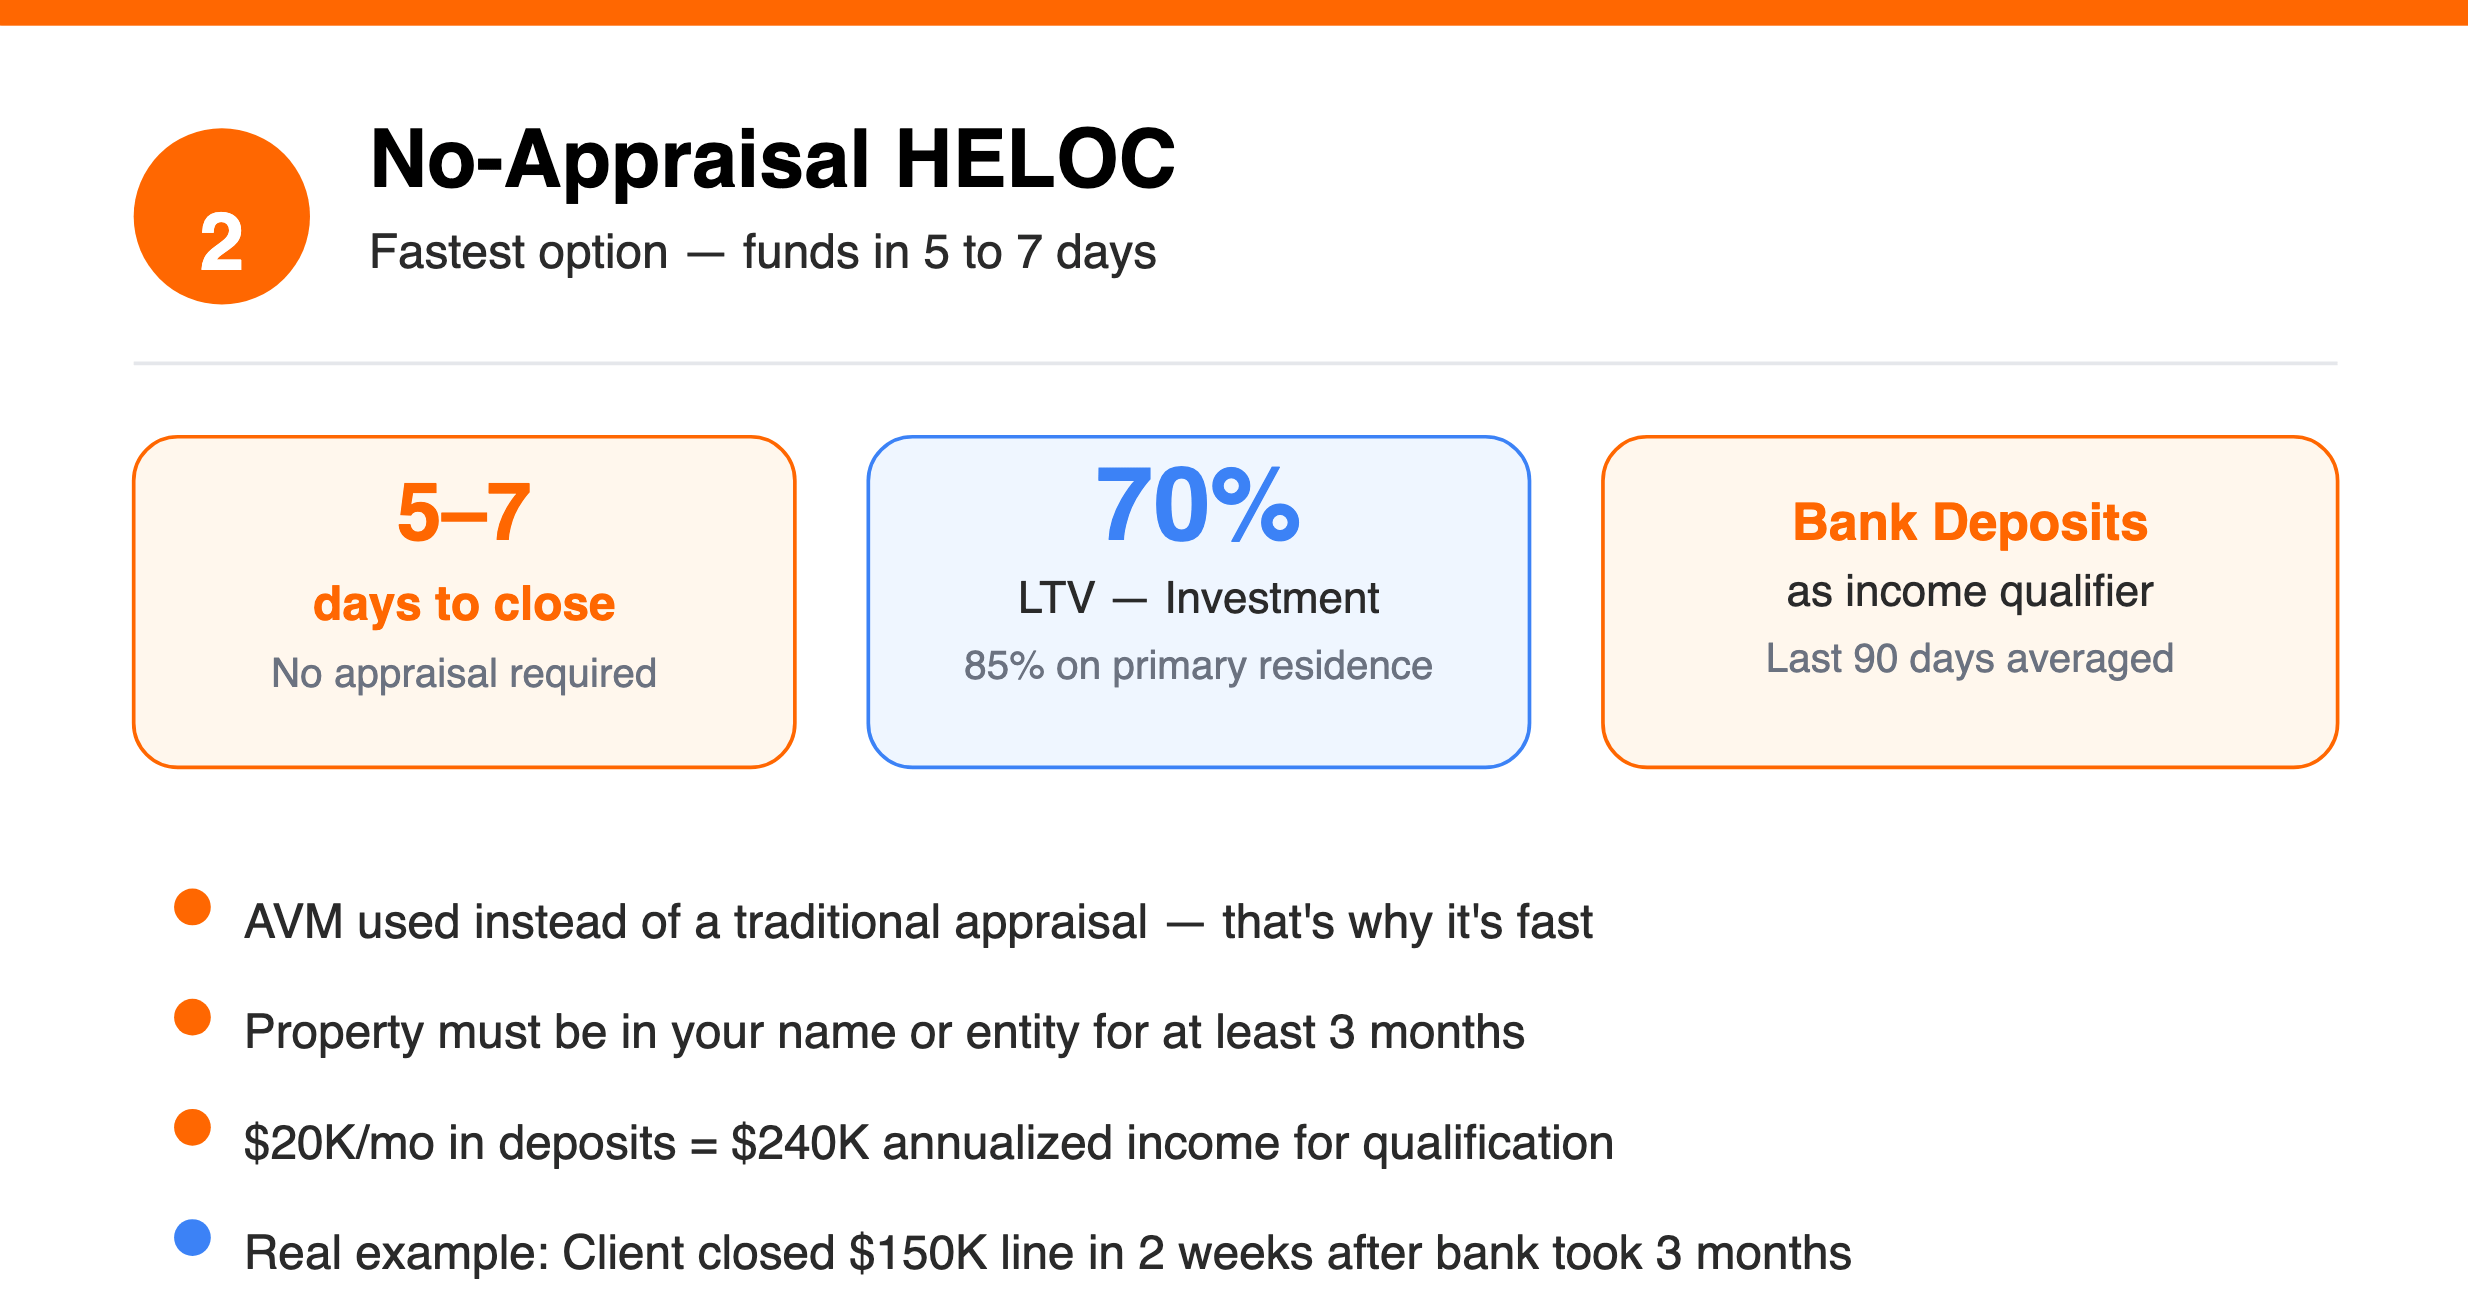Click the 70% LTV Investment card
Viewport: 2468px width, 1302px height.
click(1199, 602)
